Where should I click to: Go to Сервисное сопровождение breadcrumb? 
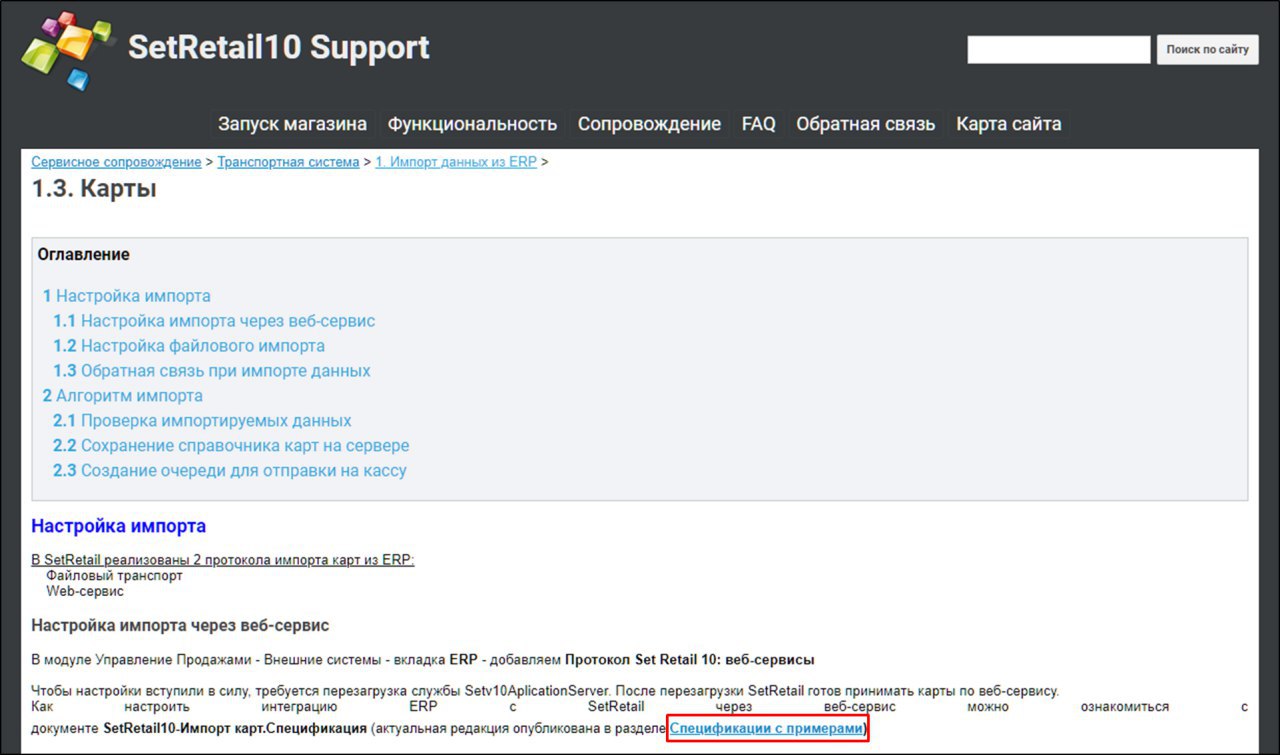(116, 162)
